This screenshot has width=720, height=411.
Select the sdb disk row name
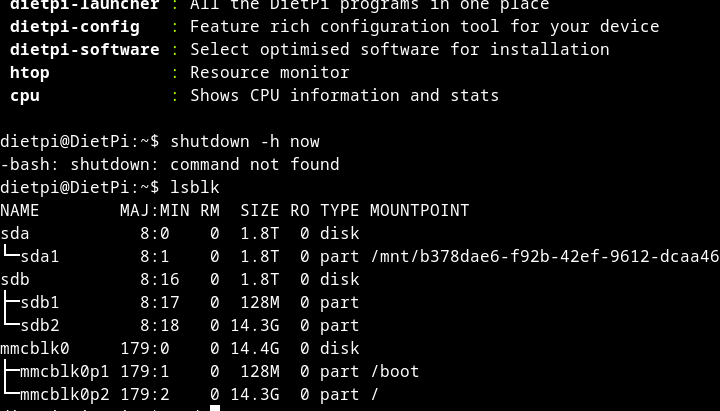[15, 279]
